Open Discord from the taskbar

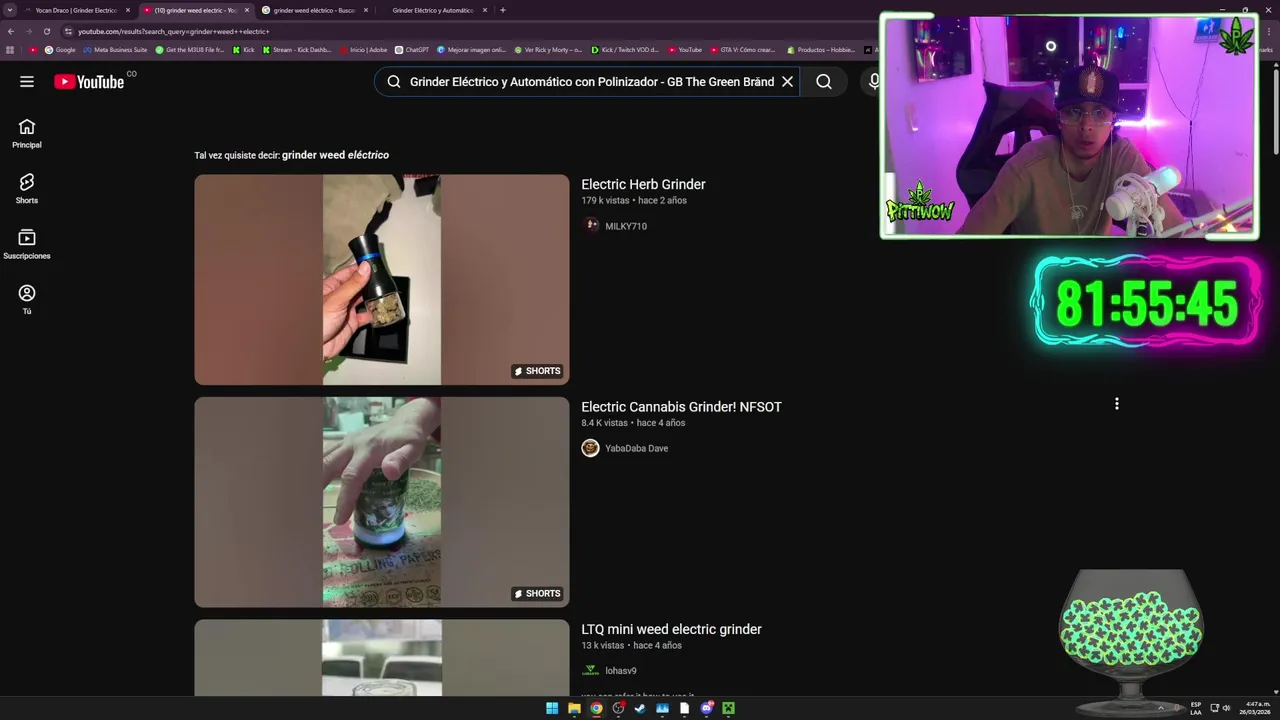706,708
